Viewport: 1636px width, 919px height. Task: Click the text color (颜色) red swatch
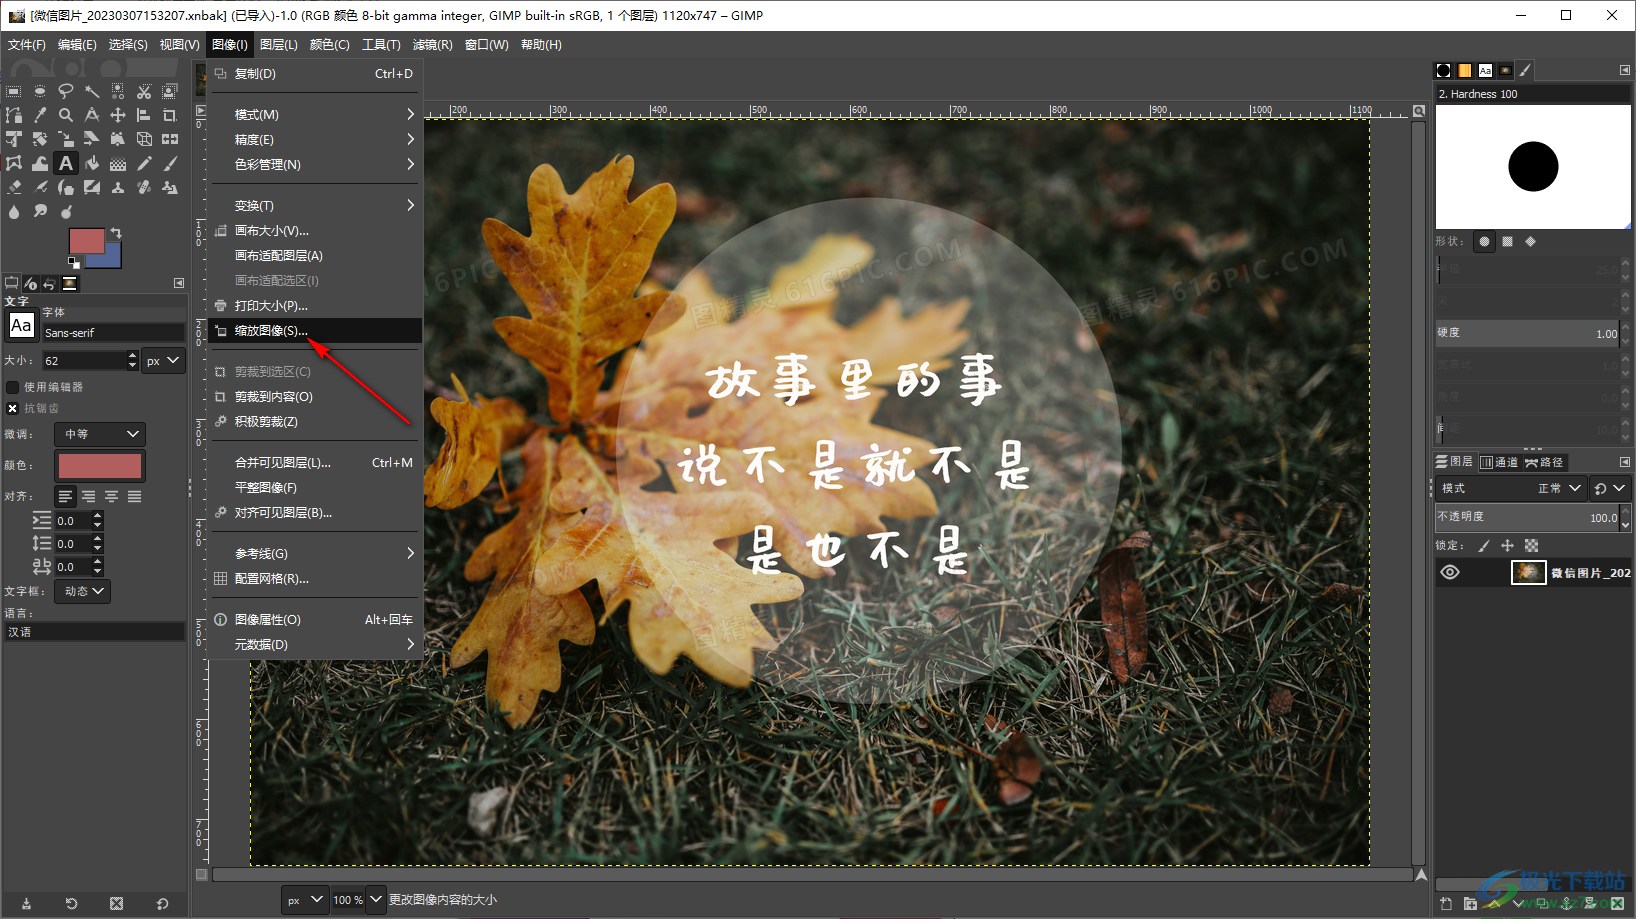(x=100, y=466)
